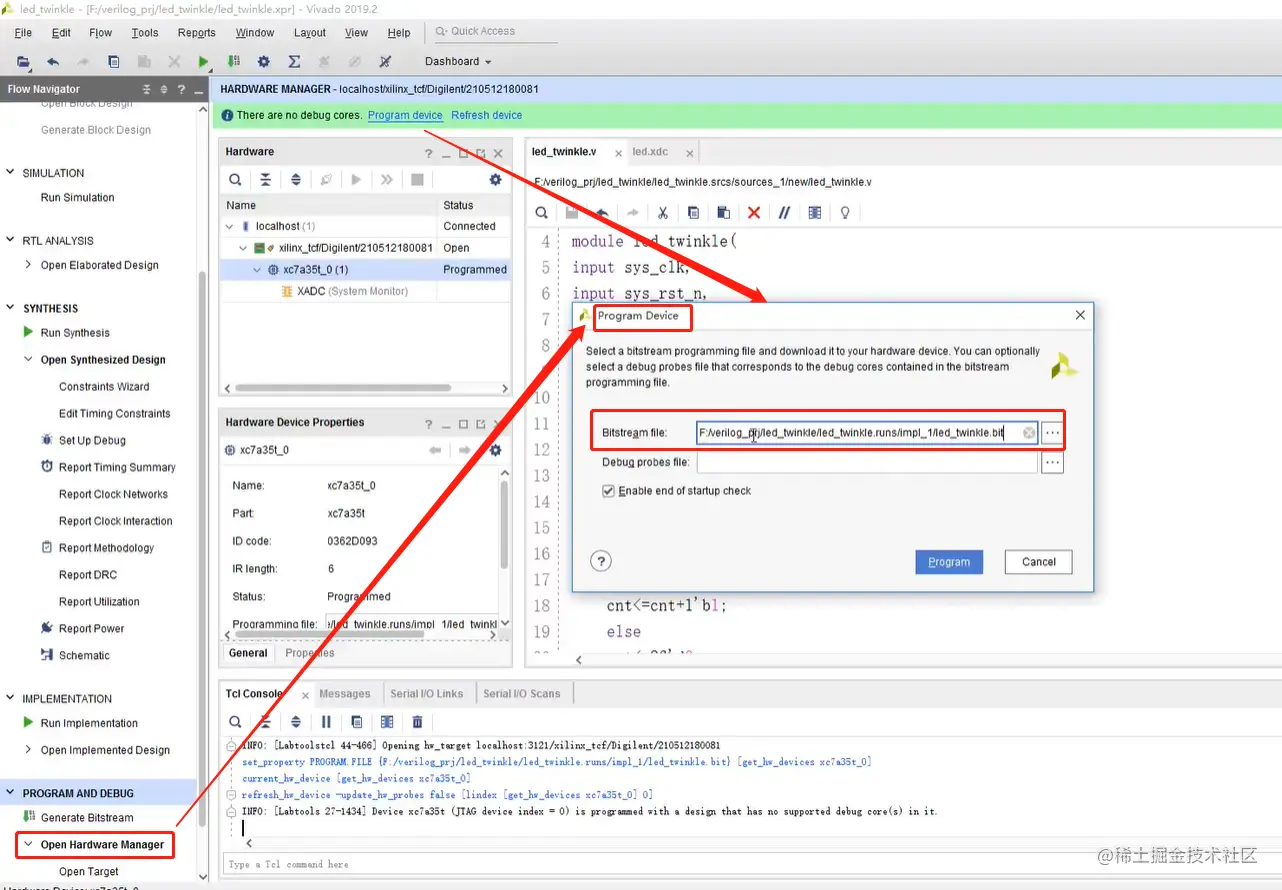Click into Debug probes file field
1282x890 pixels.
click(x=867, y=463)
